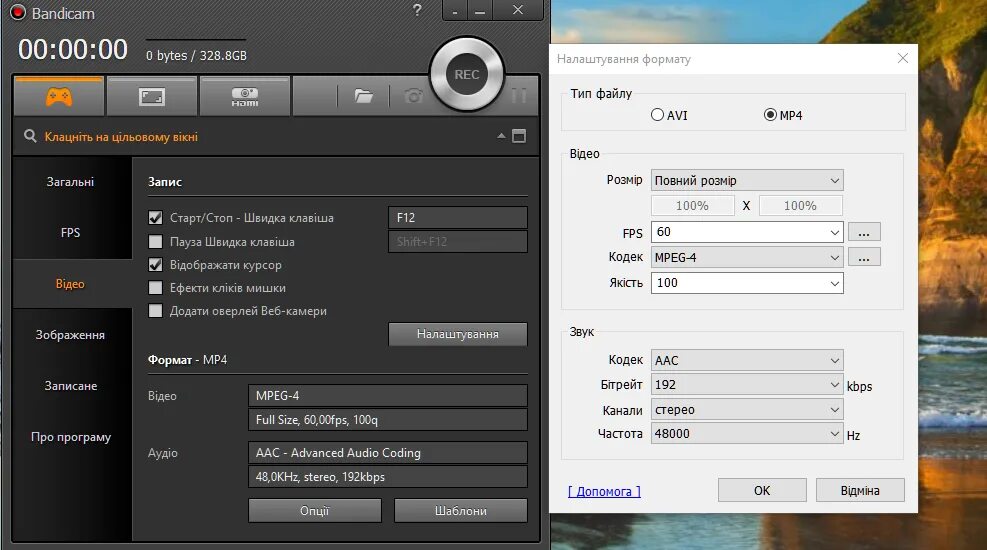
Task: Click the MPEG-4 video format field
Action: pyautogui.click(x=388, y=396)
